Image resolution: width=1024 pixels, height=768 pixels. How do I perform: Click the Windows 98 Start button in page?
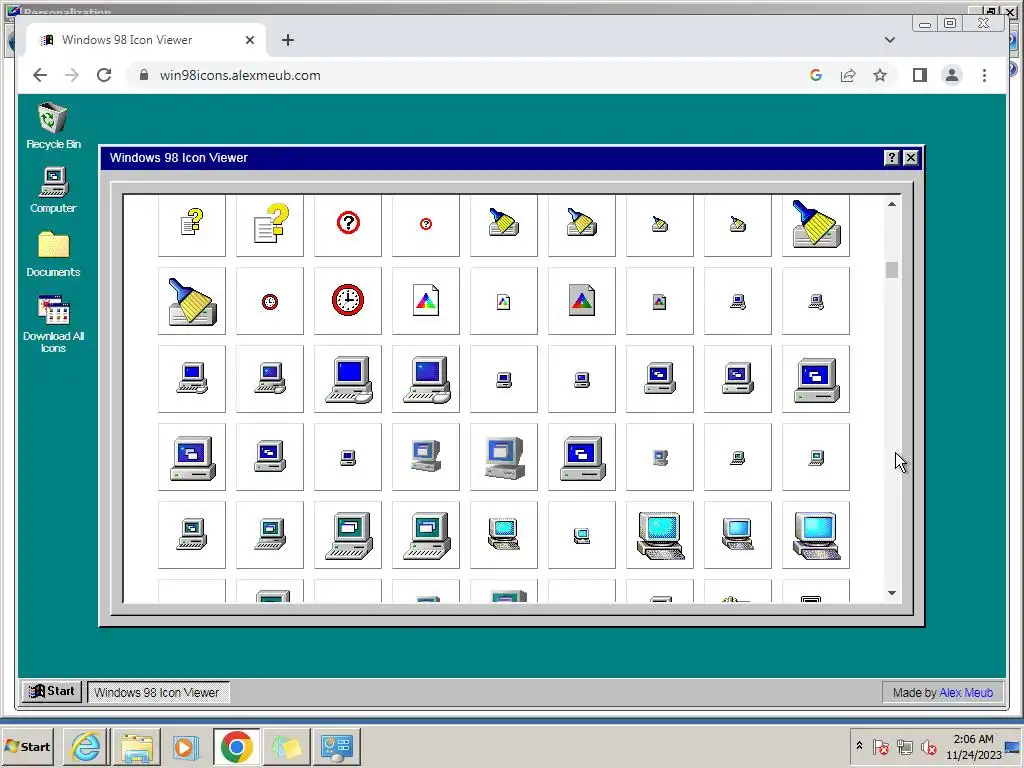click(52, 691)
